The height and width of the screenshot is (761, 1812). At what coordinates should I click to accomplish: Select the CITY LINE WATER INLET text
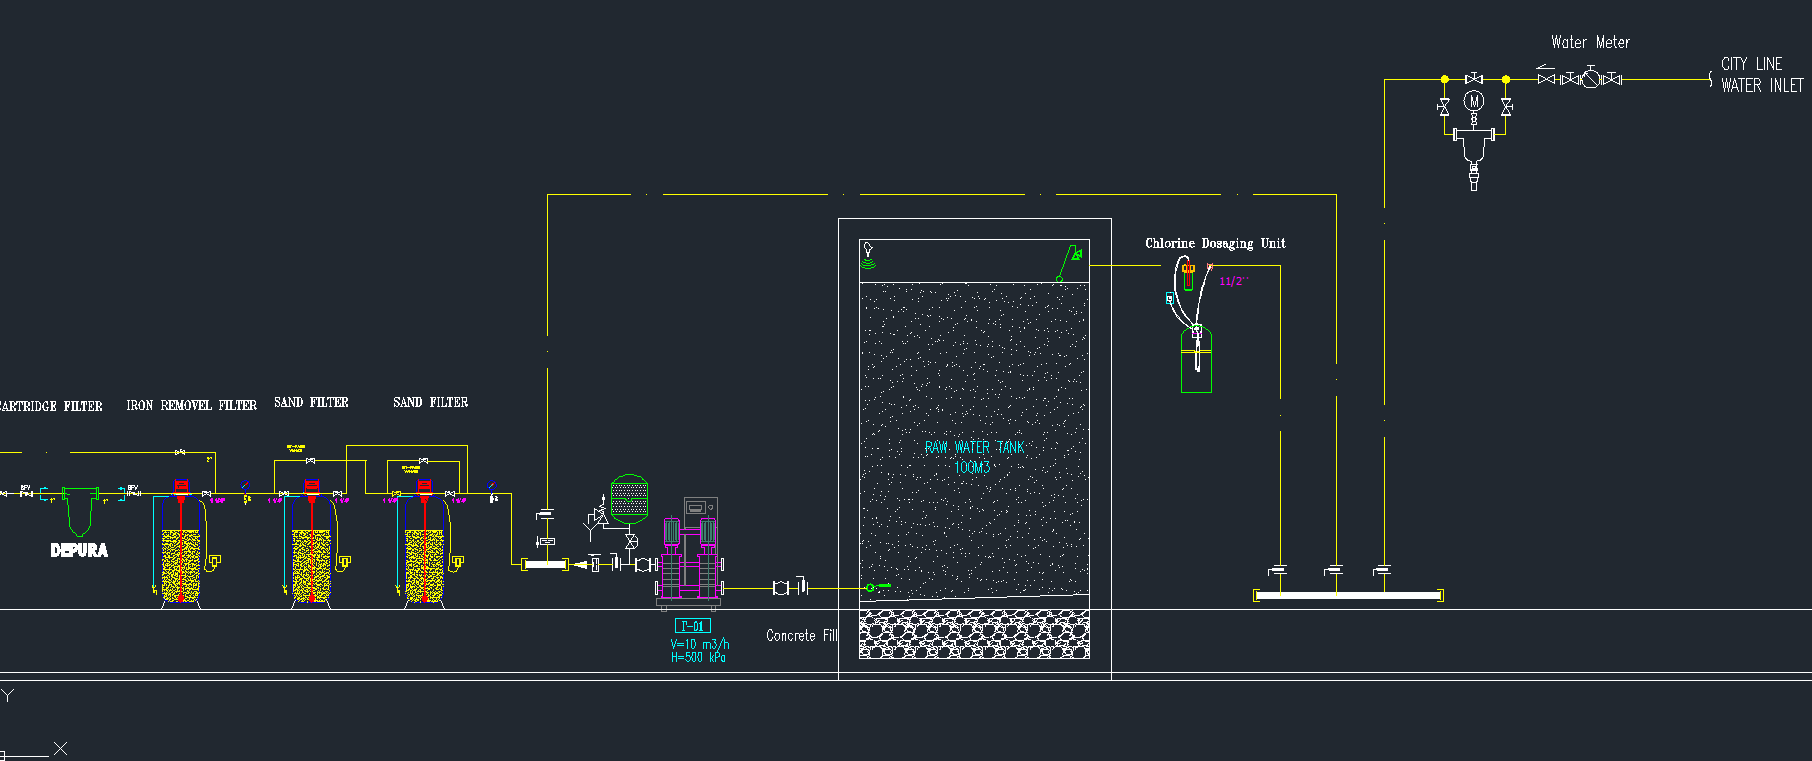click(x=1761, y=75)
